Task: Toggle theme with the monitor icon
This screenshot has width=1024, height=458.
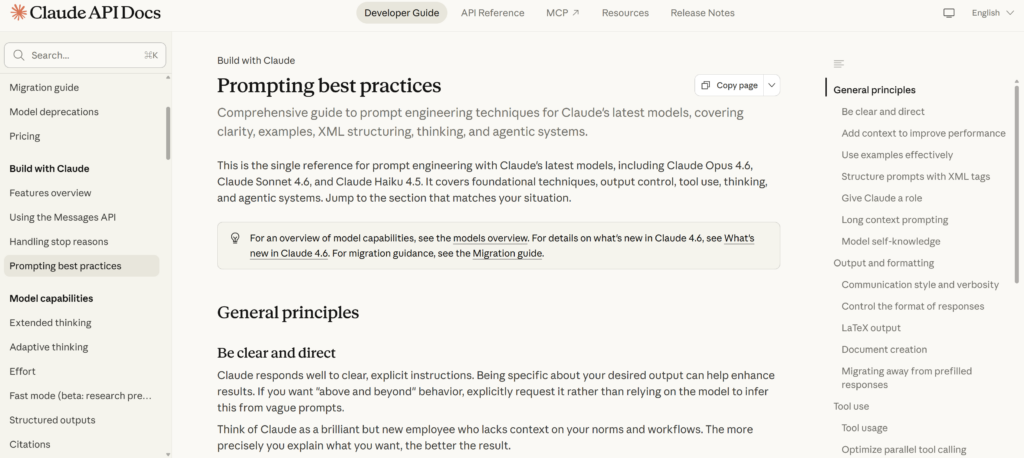Action: click(949, 13)
